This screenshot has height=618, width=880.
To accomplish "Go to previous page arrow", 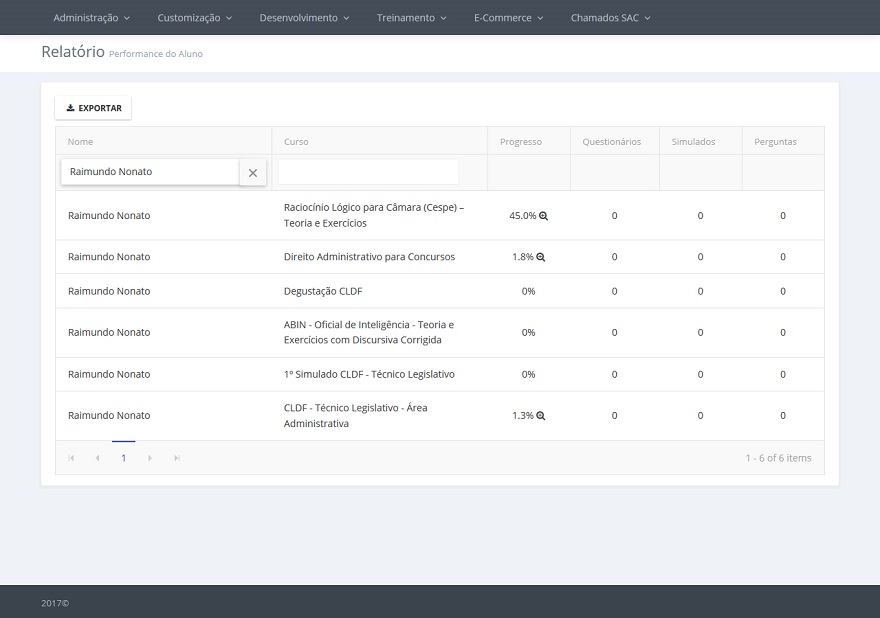I will (97, 458).
